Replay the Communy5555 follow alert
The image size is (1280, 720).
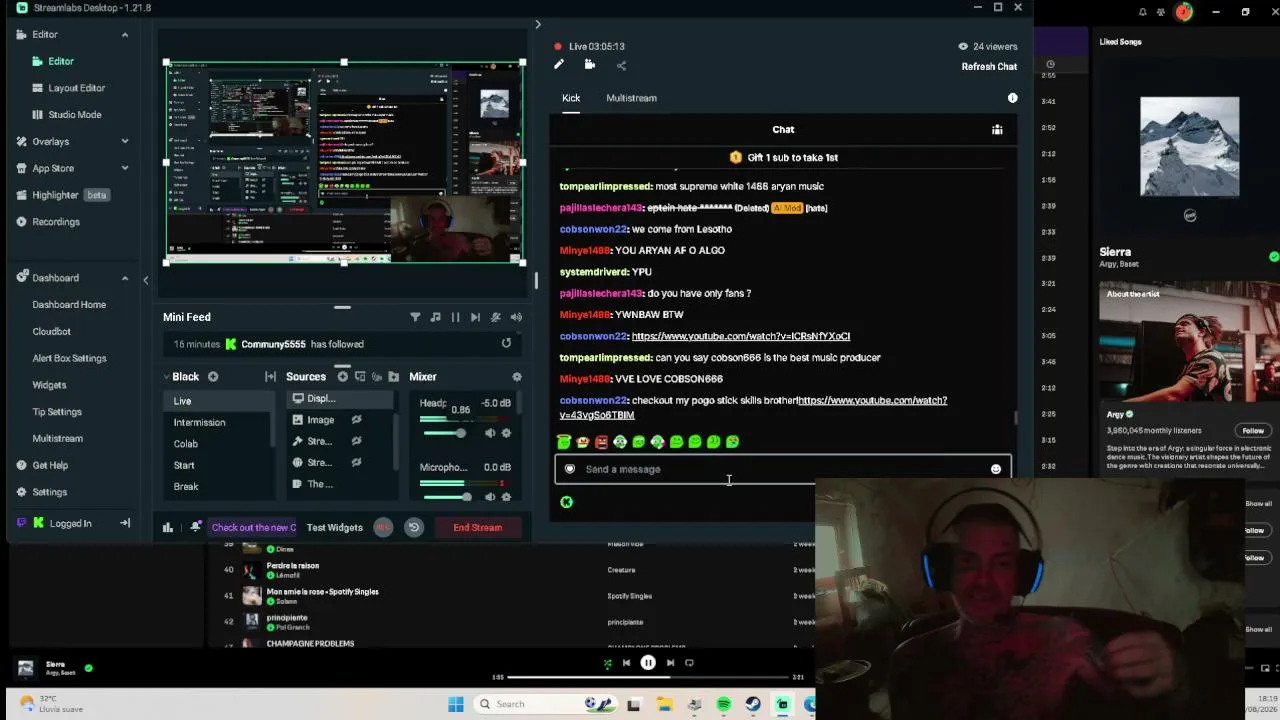point(506,343)
